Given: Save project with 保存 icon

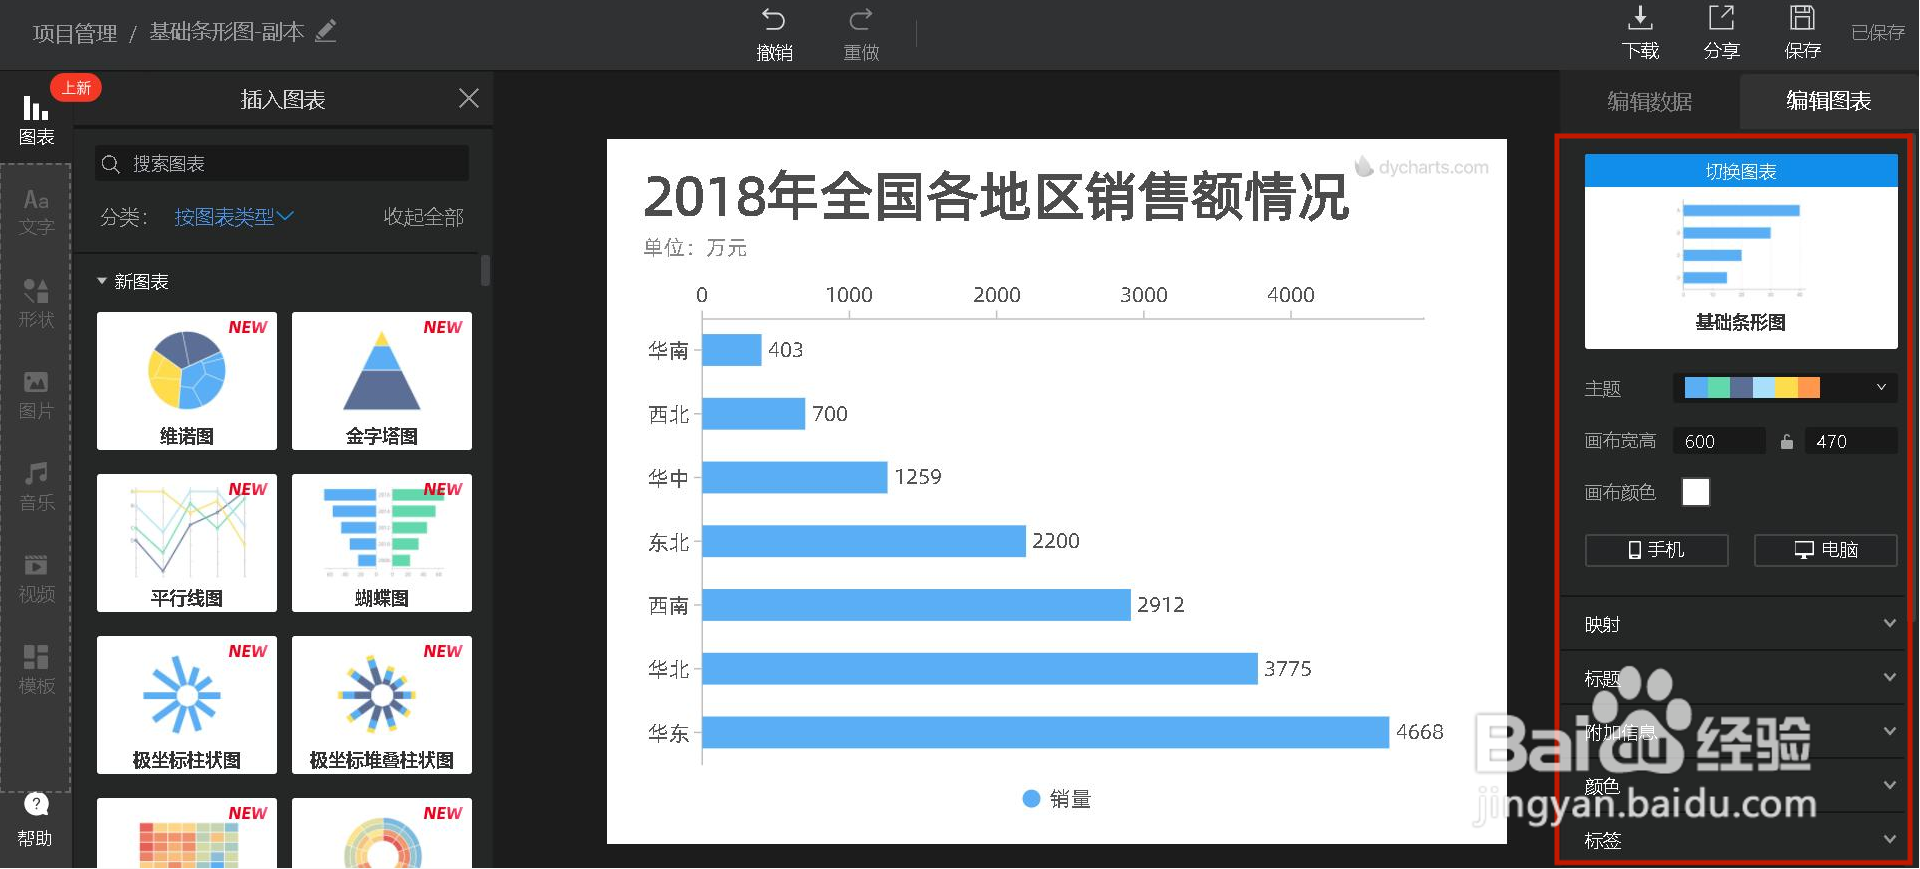Looking at the screenshot, I should tap(1802, 18).
